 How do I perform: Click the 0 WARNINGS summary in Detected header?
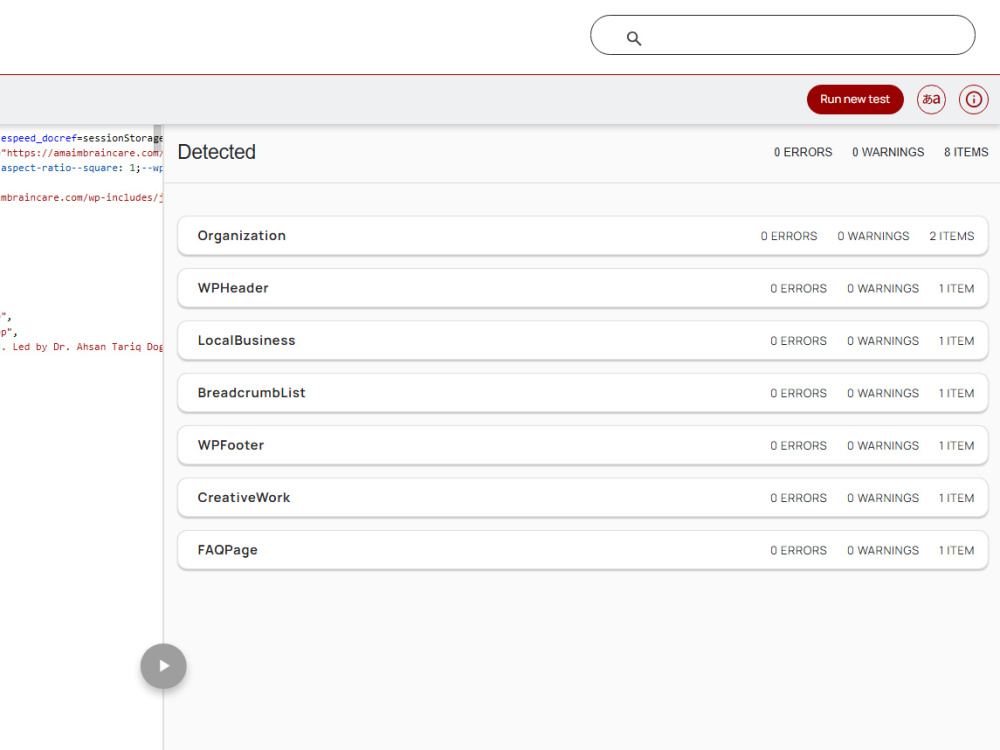click(x=888, y=152)
